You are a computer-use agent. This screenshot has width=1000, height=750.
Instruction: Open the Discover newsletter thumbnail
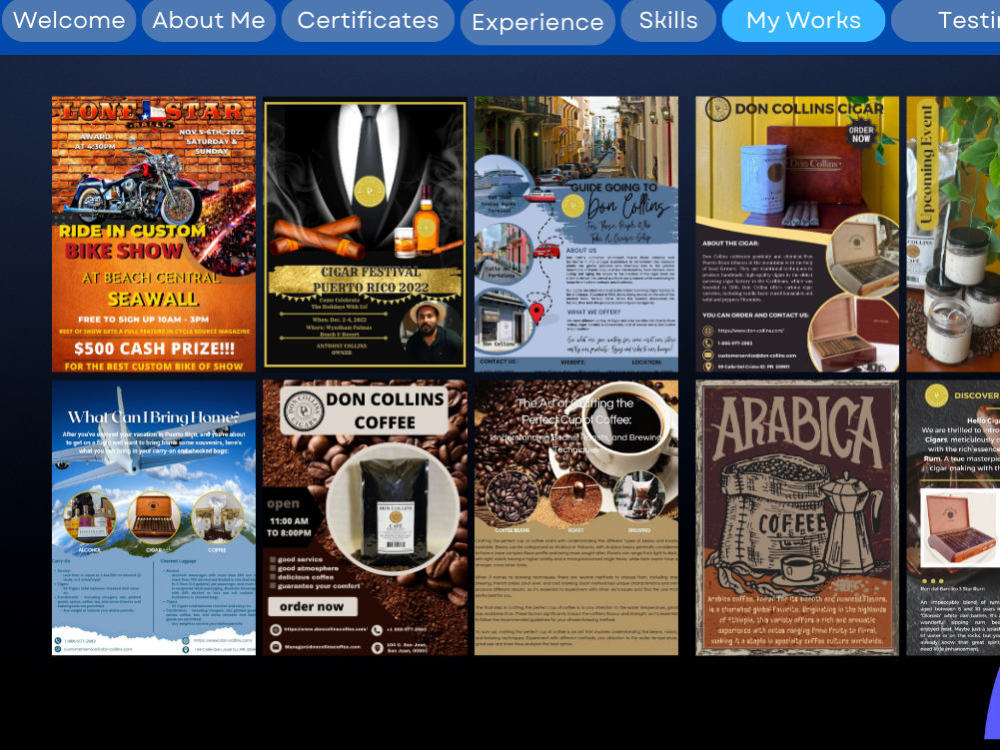pyautogui.click(x=953, y=518)
